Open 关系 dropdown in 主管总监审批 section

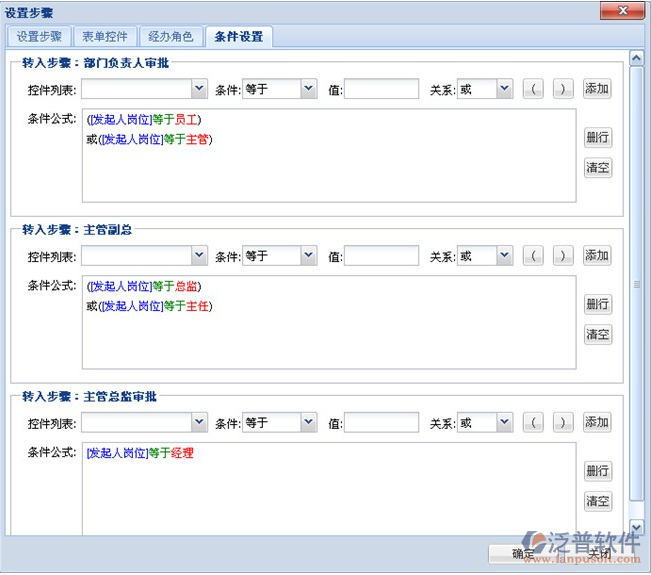pos(485,423)
